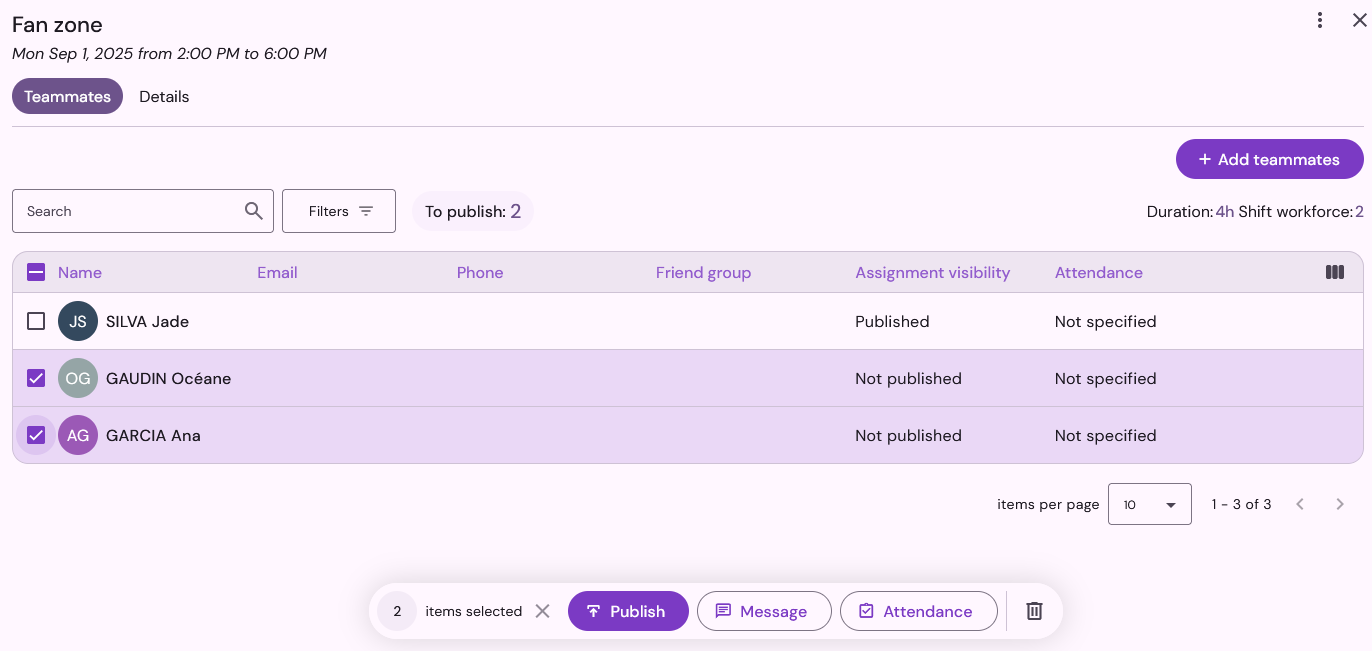Click the search magnifier icon
Viewport: 1372px width, 651px height.
pos(254,211)
